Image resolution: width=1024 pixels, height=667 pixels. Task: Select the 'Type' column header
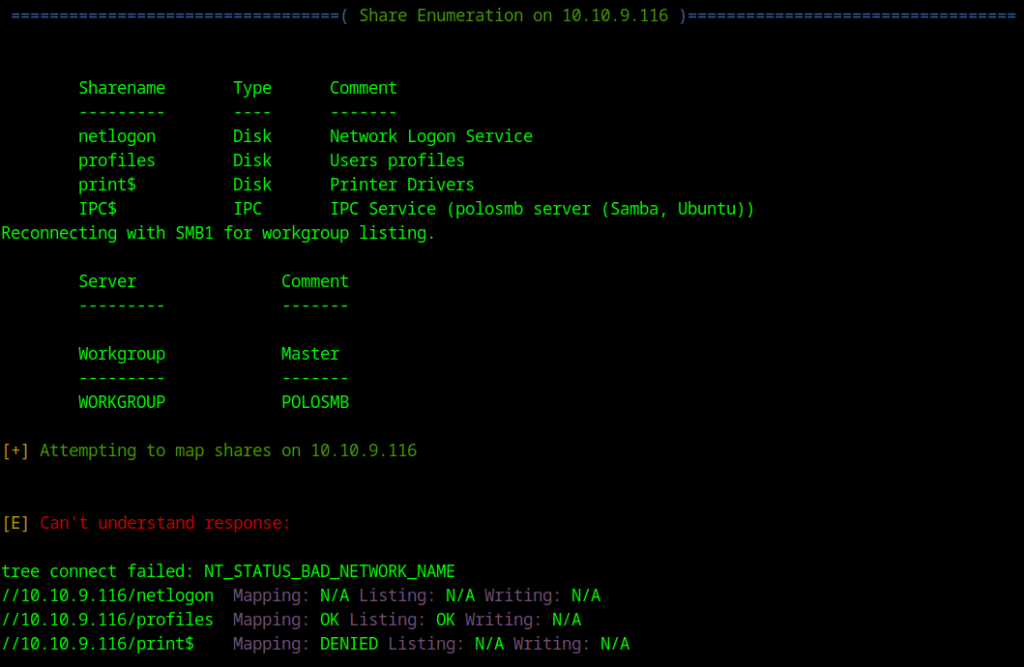click(x=252, y=88)
